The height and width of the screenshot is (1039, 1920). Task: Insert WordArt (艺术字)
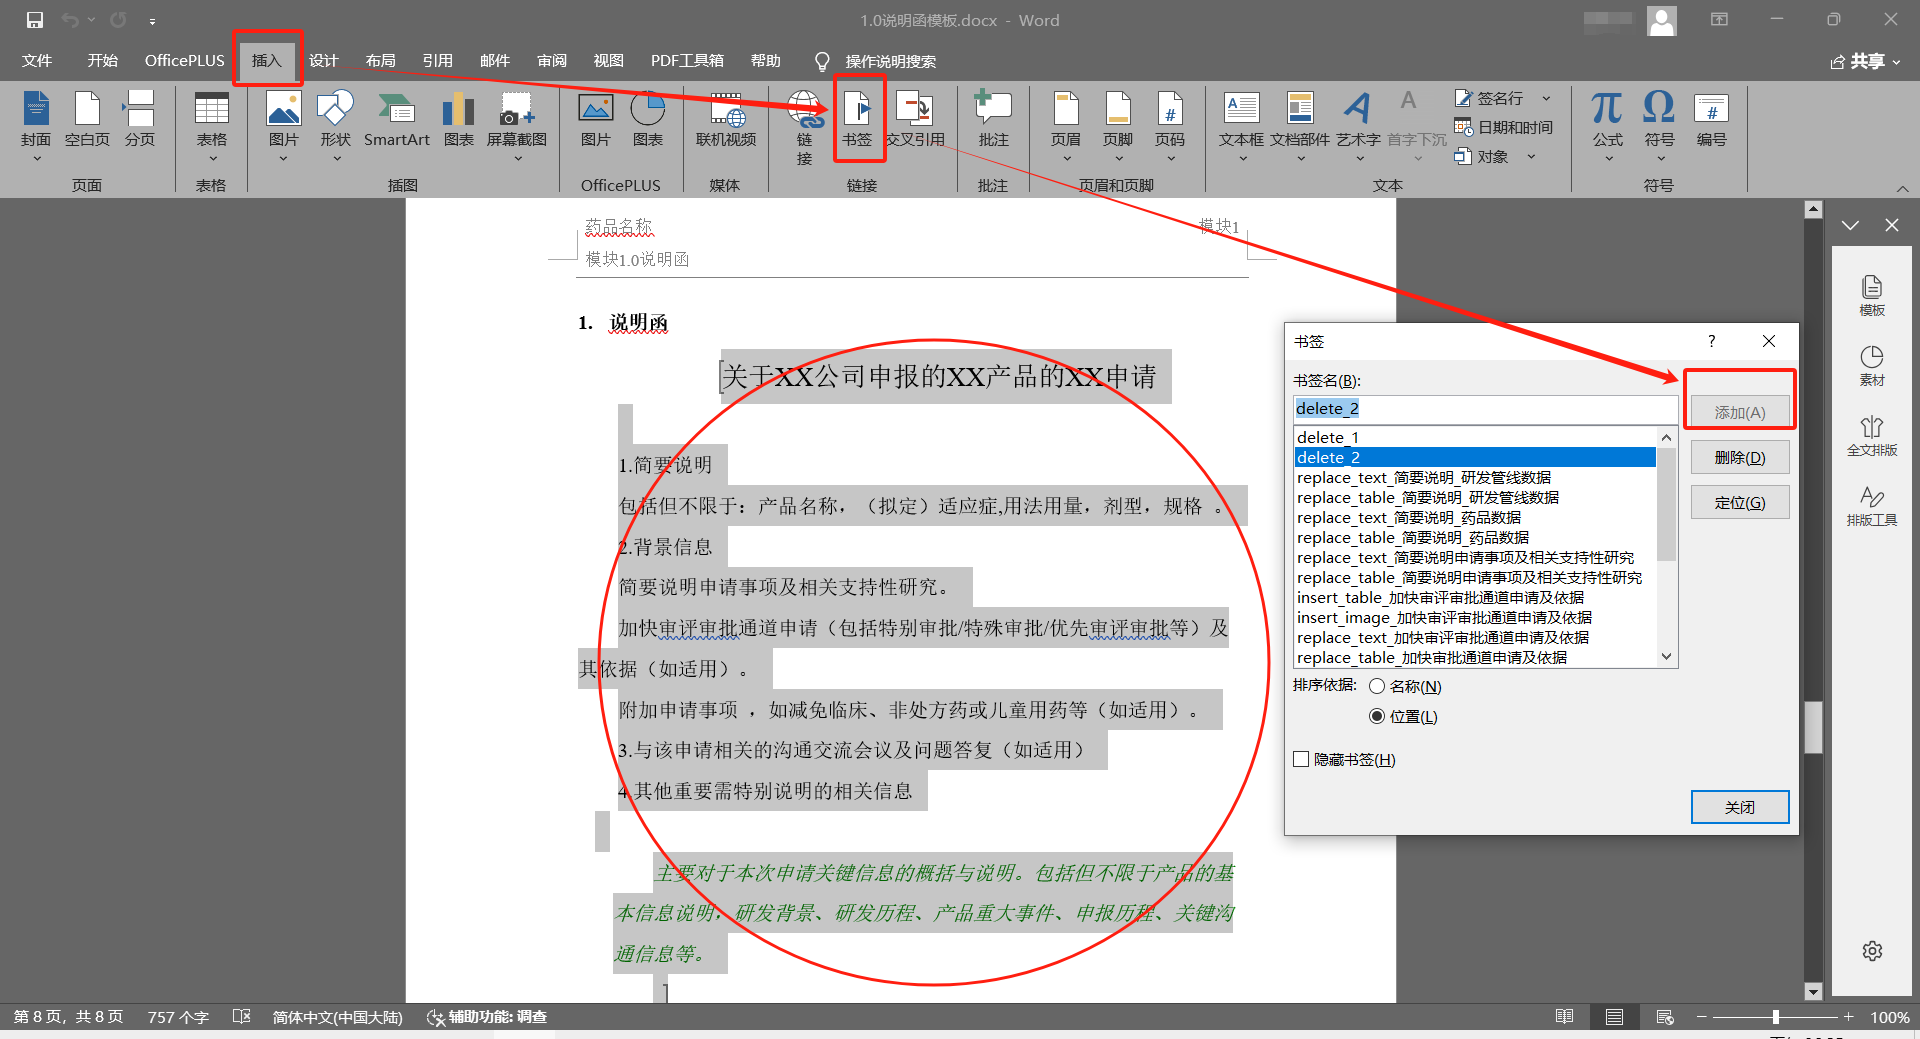1358,125
